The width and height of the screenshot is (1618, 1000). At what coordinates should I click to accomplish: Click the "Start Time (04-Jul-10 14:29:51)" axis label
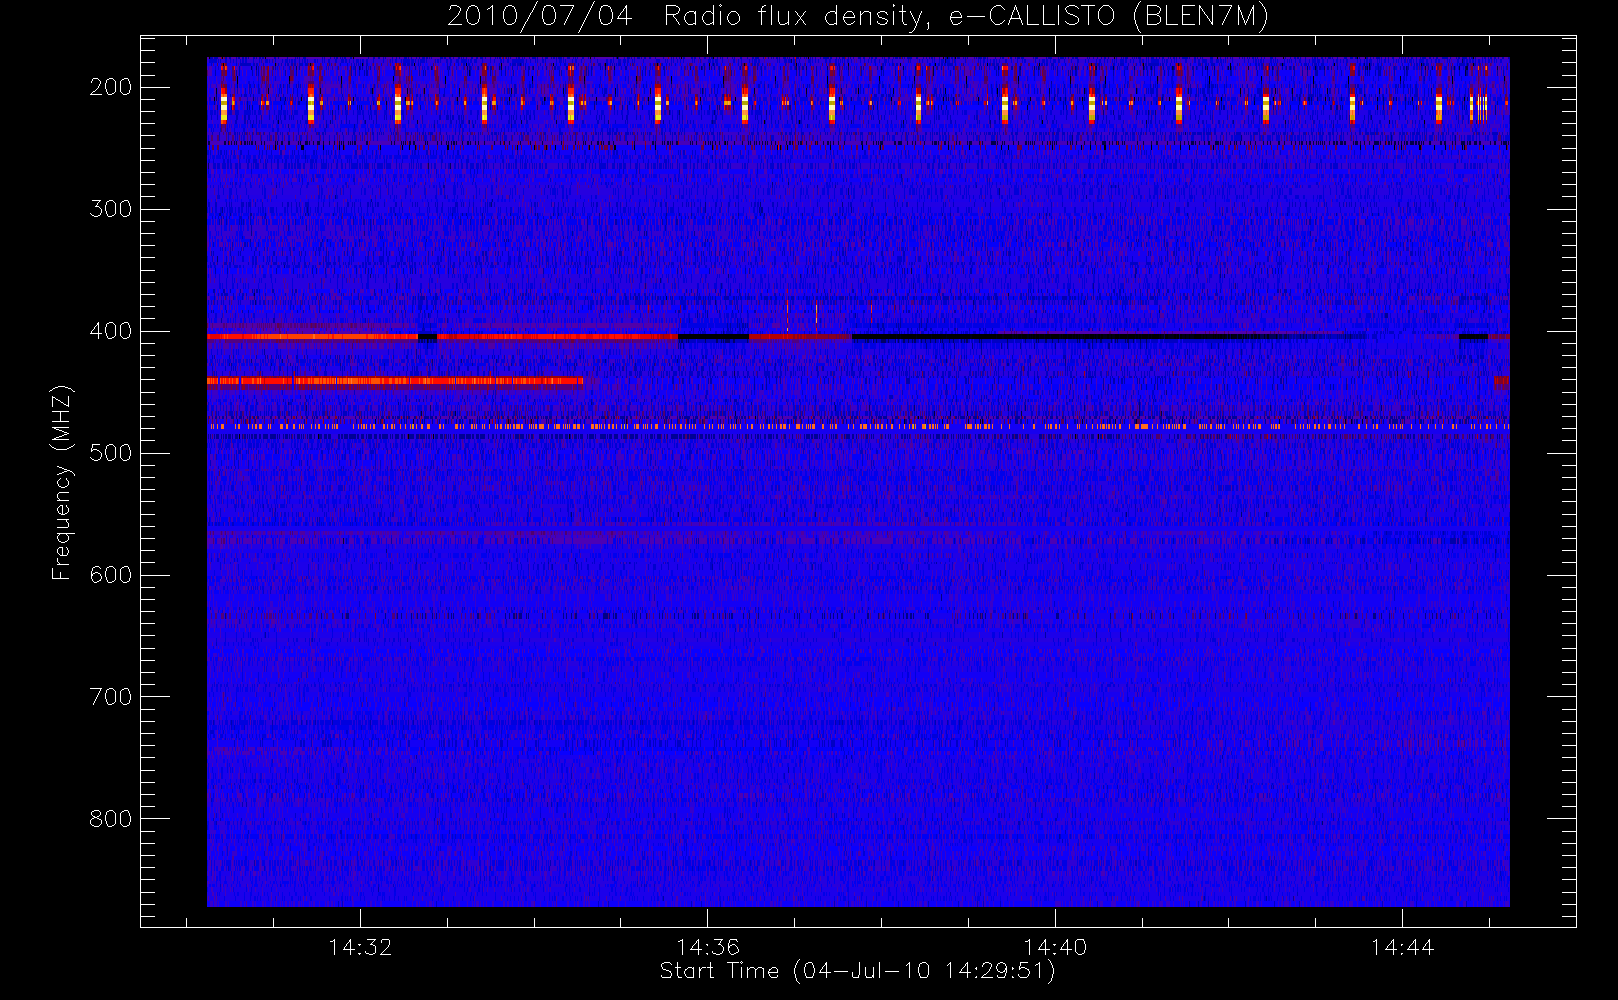[858, 971]
